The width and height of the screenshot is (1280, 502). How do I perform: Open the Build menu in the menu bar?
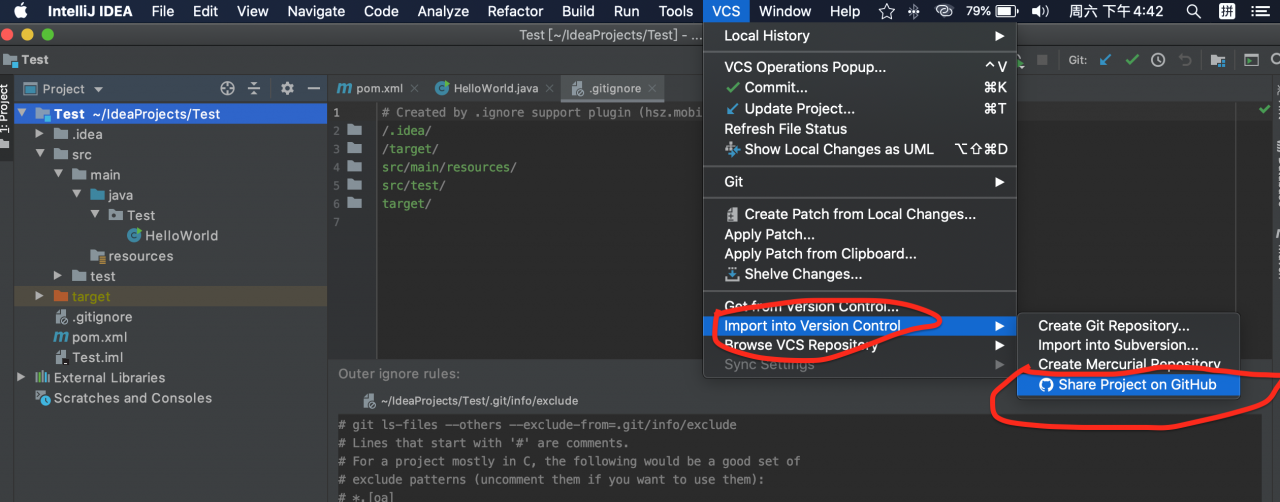coord(579,11)
